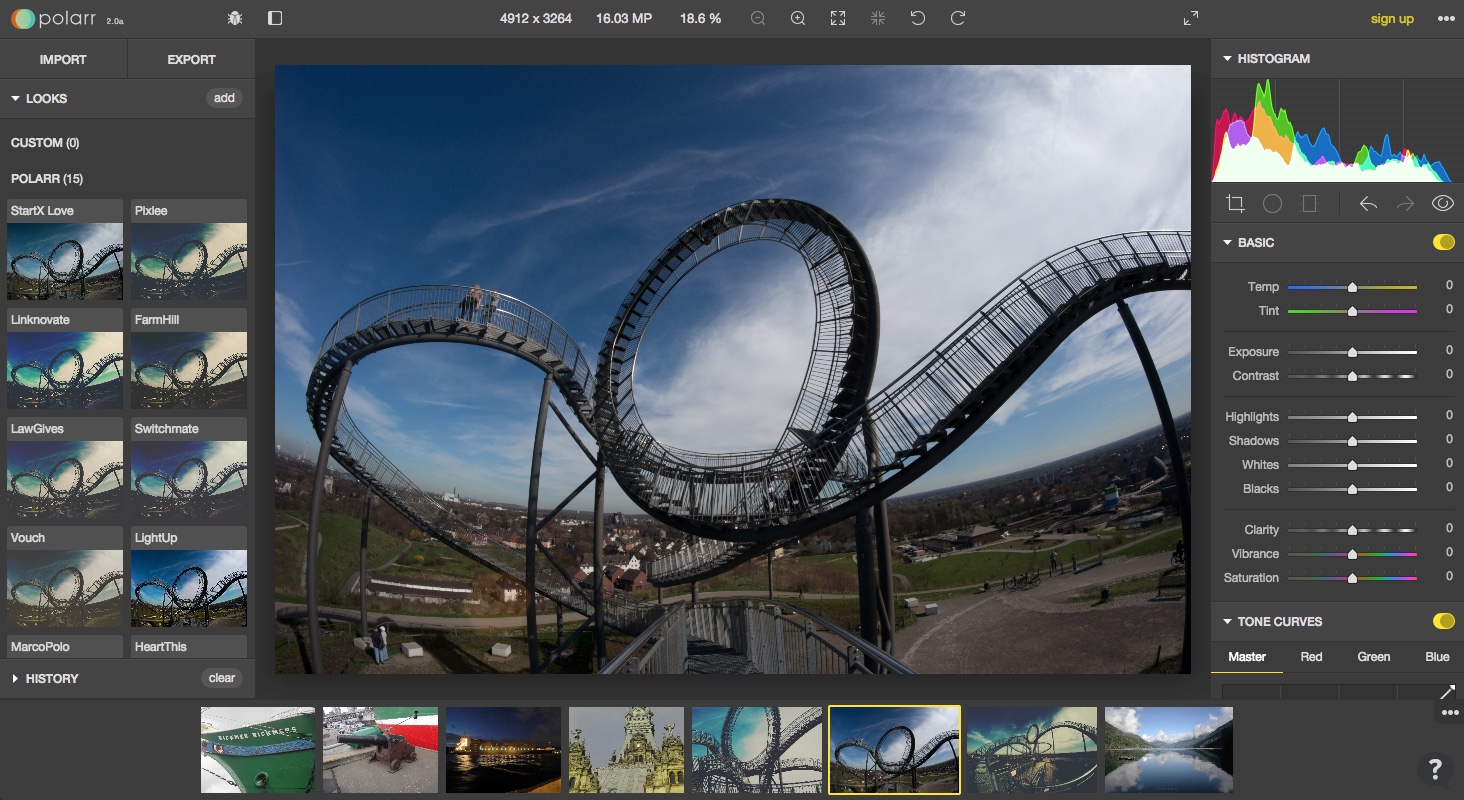Click the sign up link
1464x800 pixels.
pos(1392,19)
